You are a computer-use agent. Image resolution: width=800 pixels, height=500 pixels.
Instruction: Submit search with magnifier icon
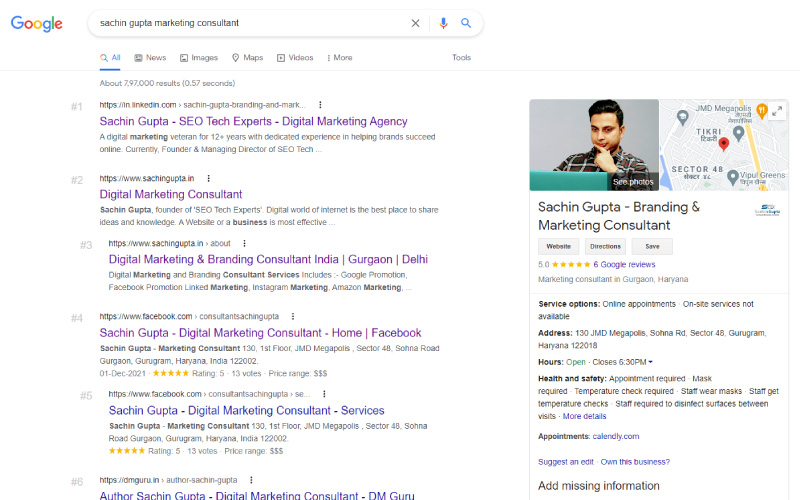tap(466, 23)
